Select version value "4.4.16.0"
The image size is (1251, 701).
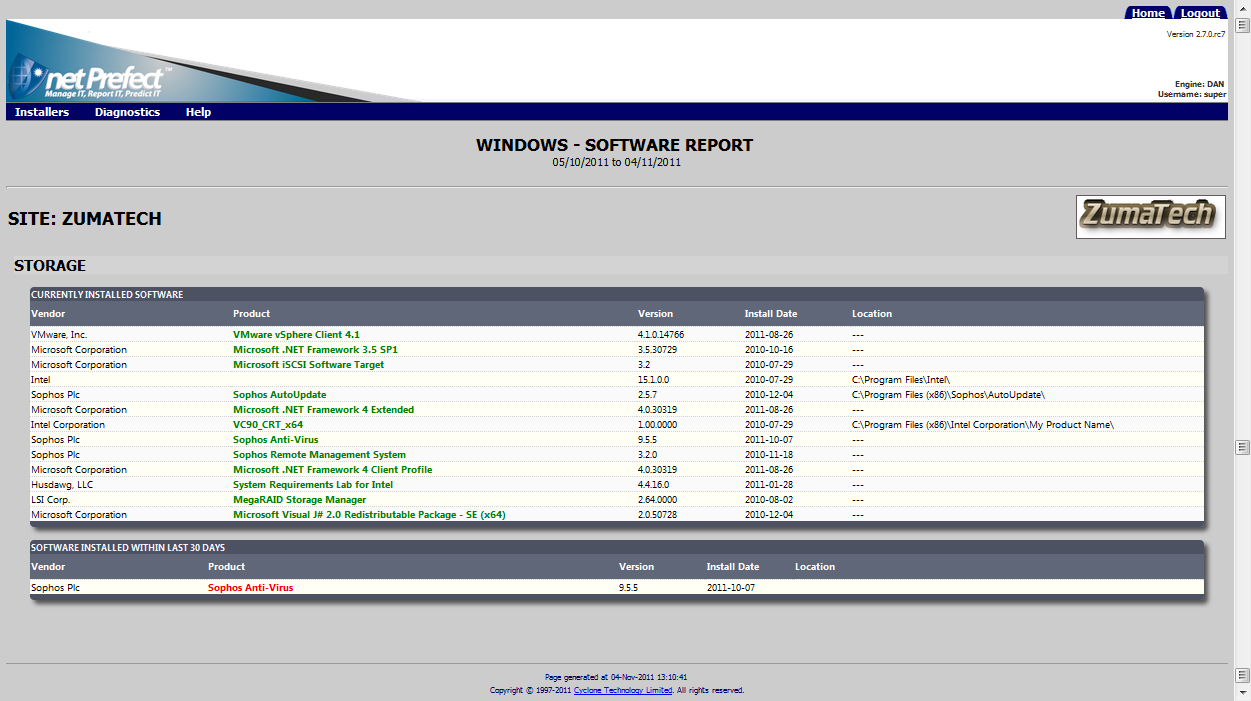(x=654, y=485)
